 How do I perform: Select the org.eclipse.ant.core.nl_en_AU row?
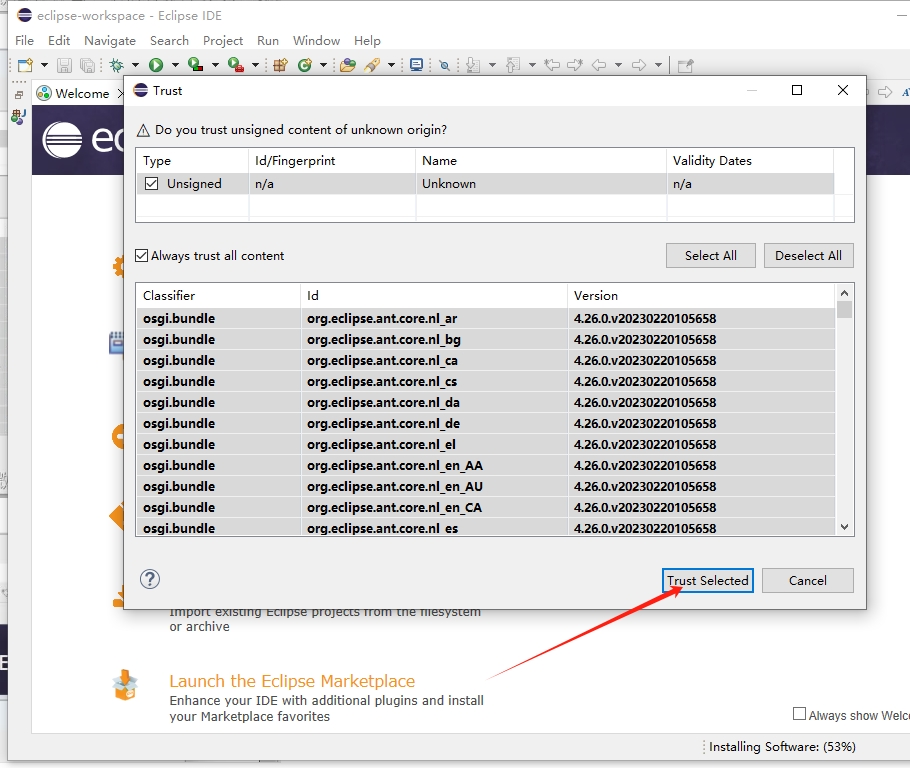[485, 486]
